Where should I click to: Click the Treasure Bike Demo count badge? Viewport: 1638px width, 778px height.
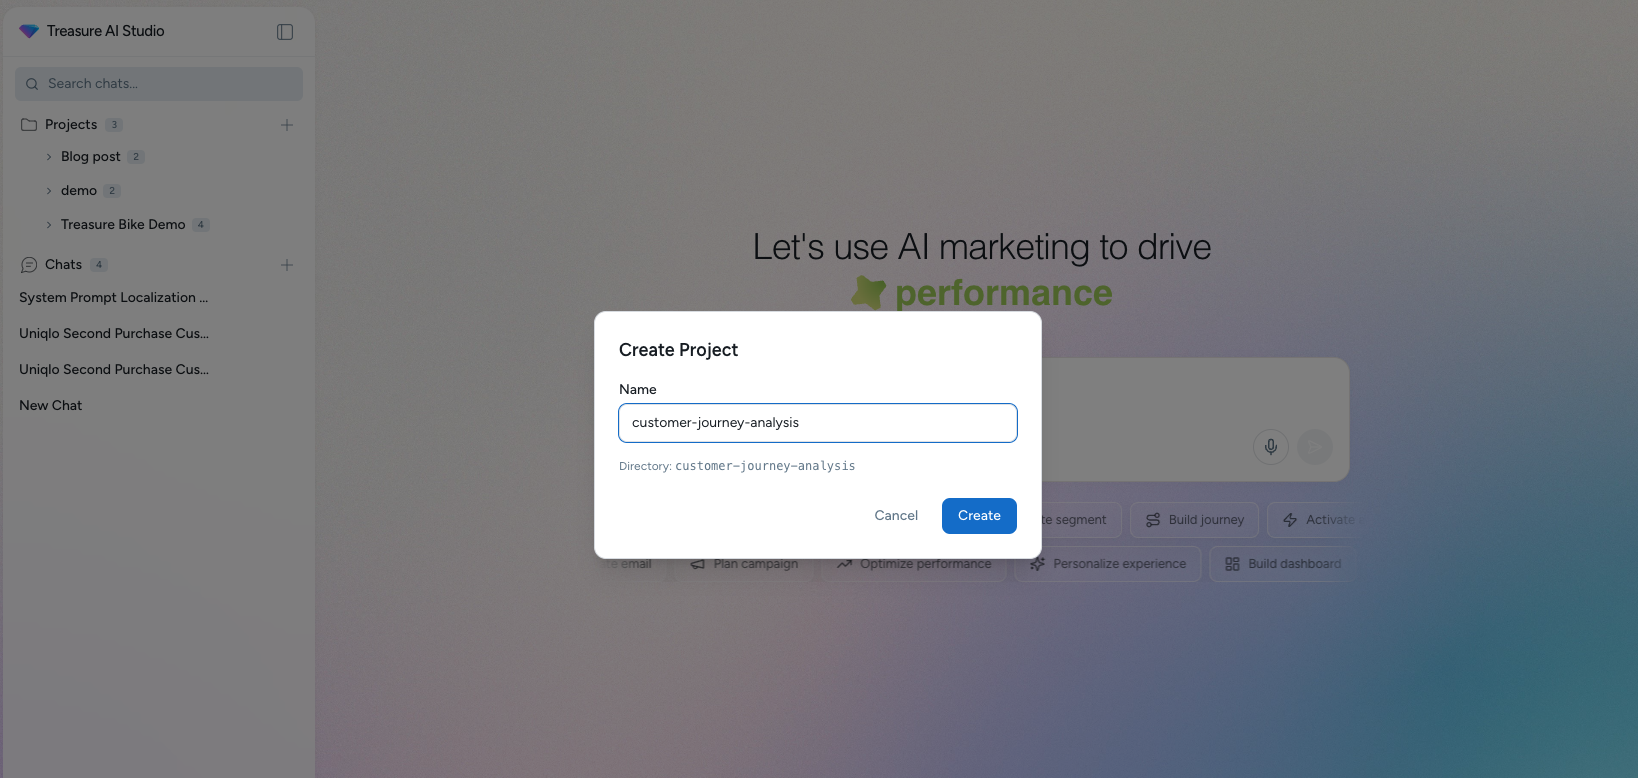(x=201, y=225)
